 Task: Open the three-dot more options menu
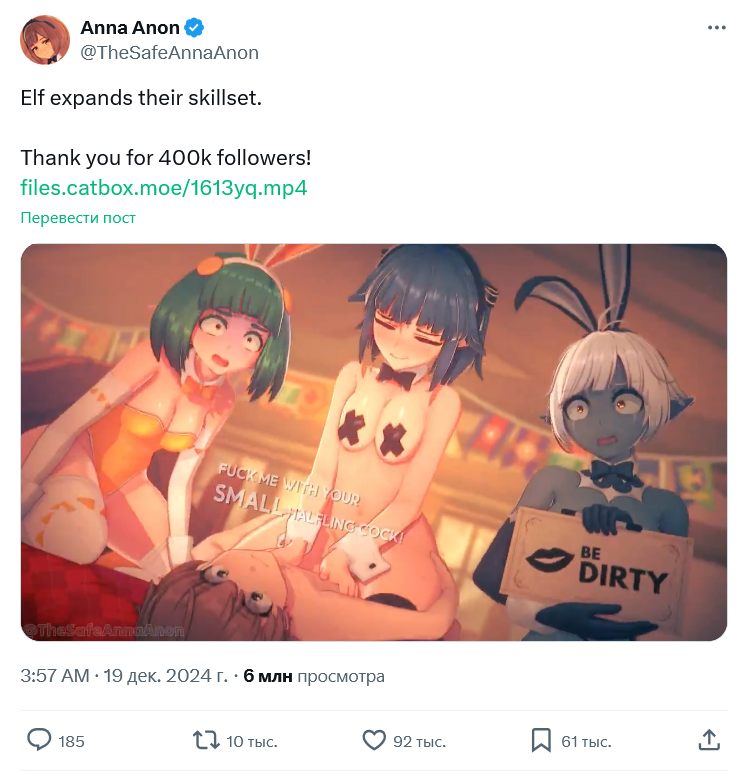717,28
